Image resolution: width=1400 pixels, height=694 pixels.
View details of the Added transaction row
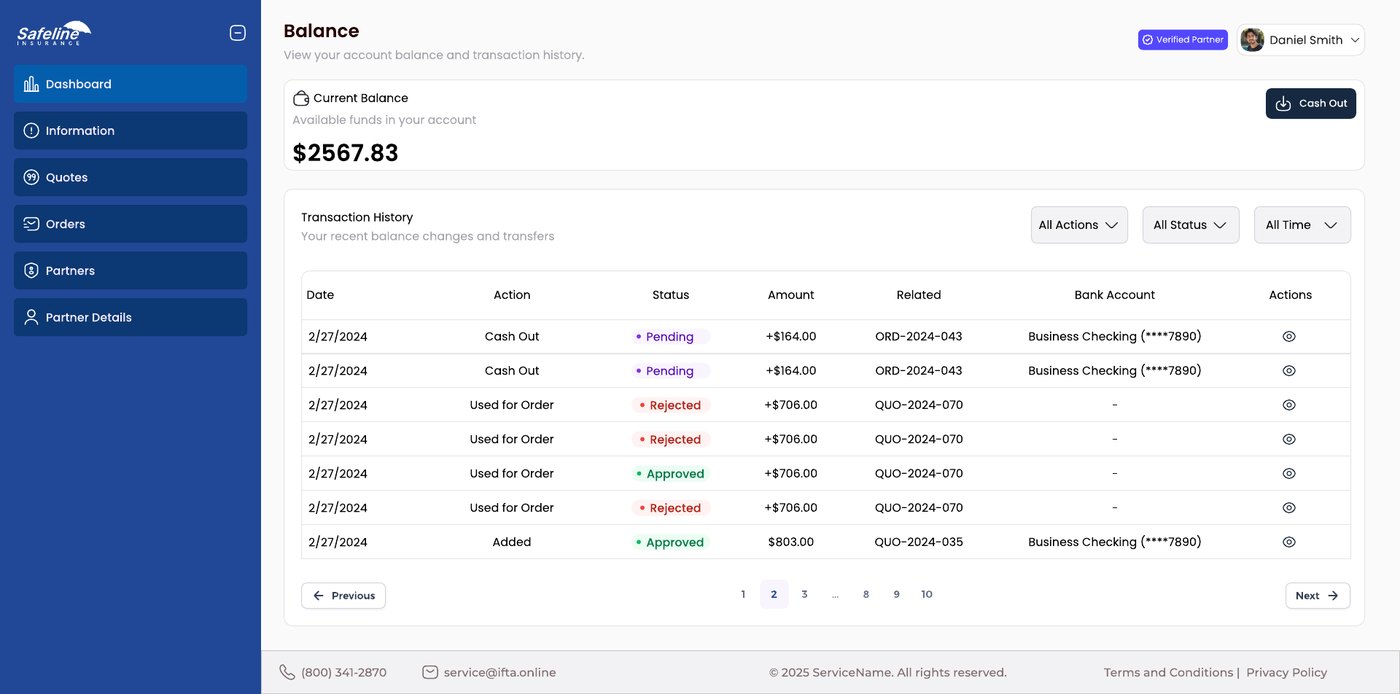point(1289,542)
